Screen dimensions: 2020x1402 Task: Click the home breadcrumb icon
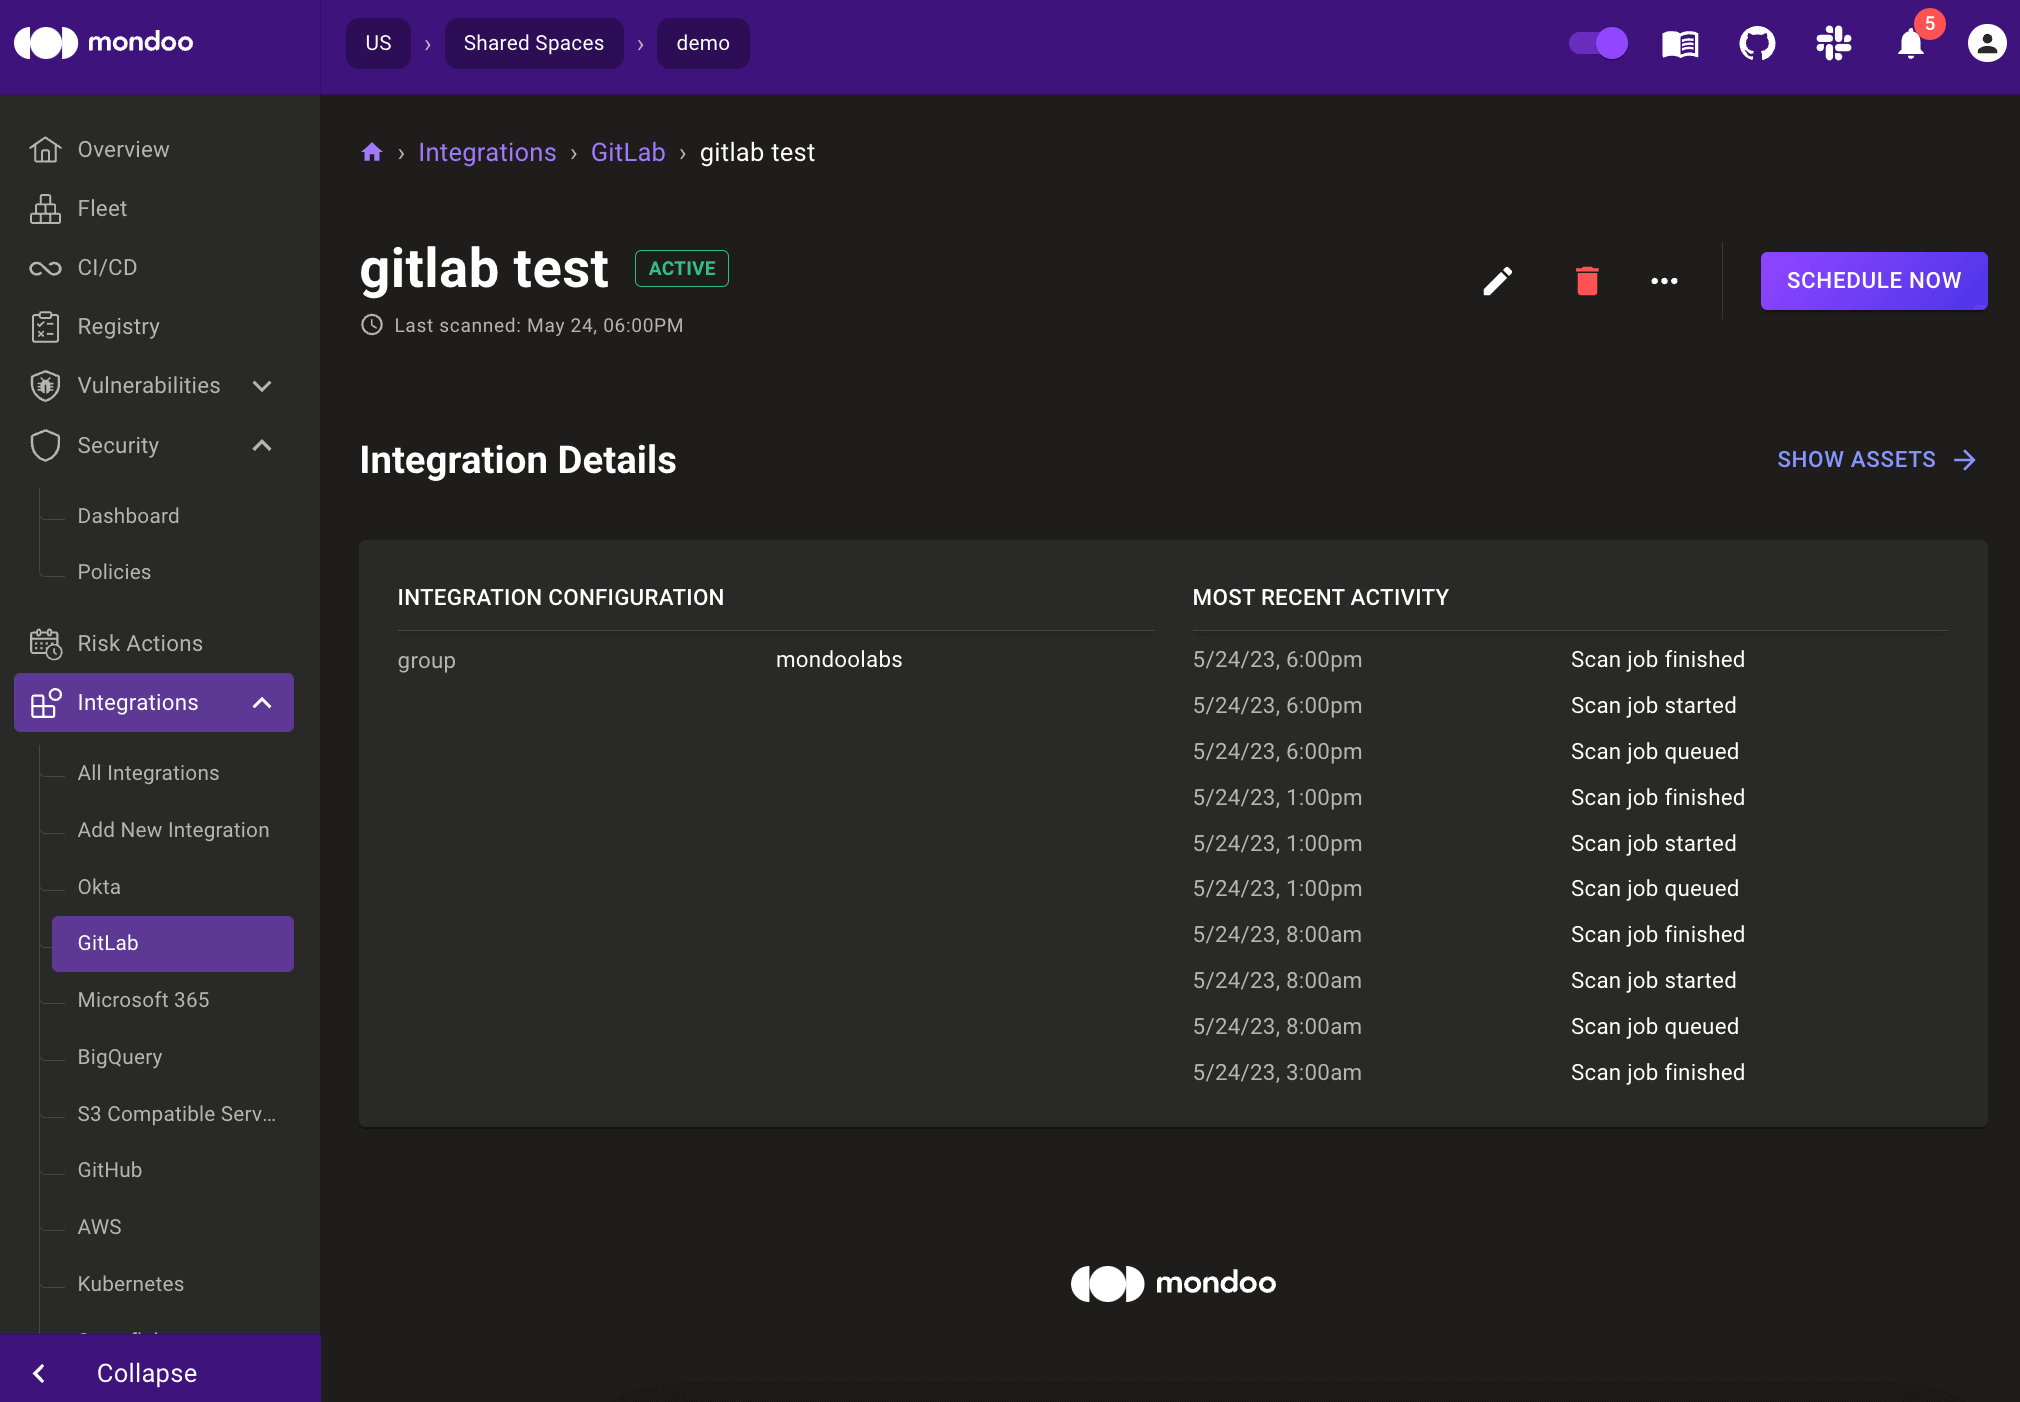coord(371,152)
